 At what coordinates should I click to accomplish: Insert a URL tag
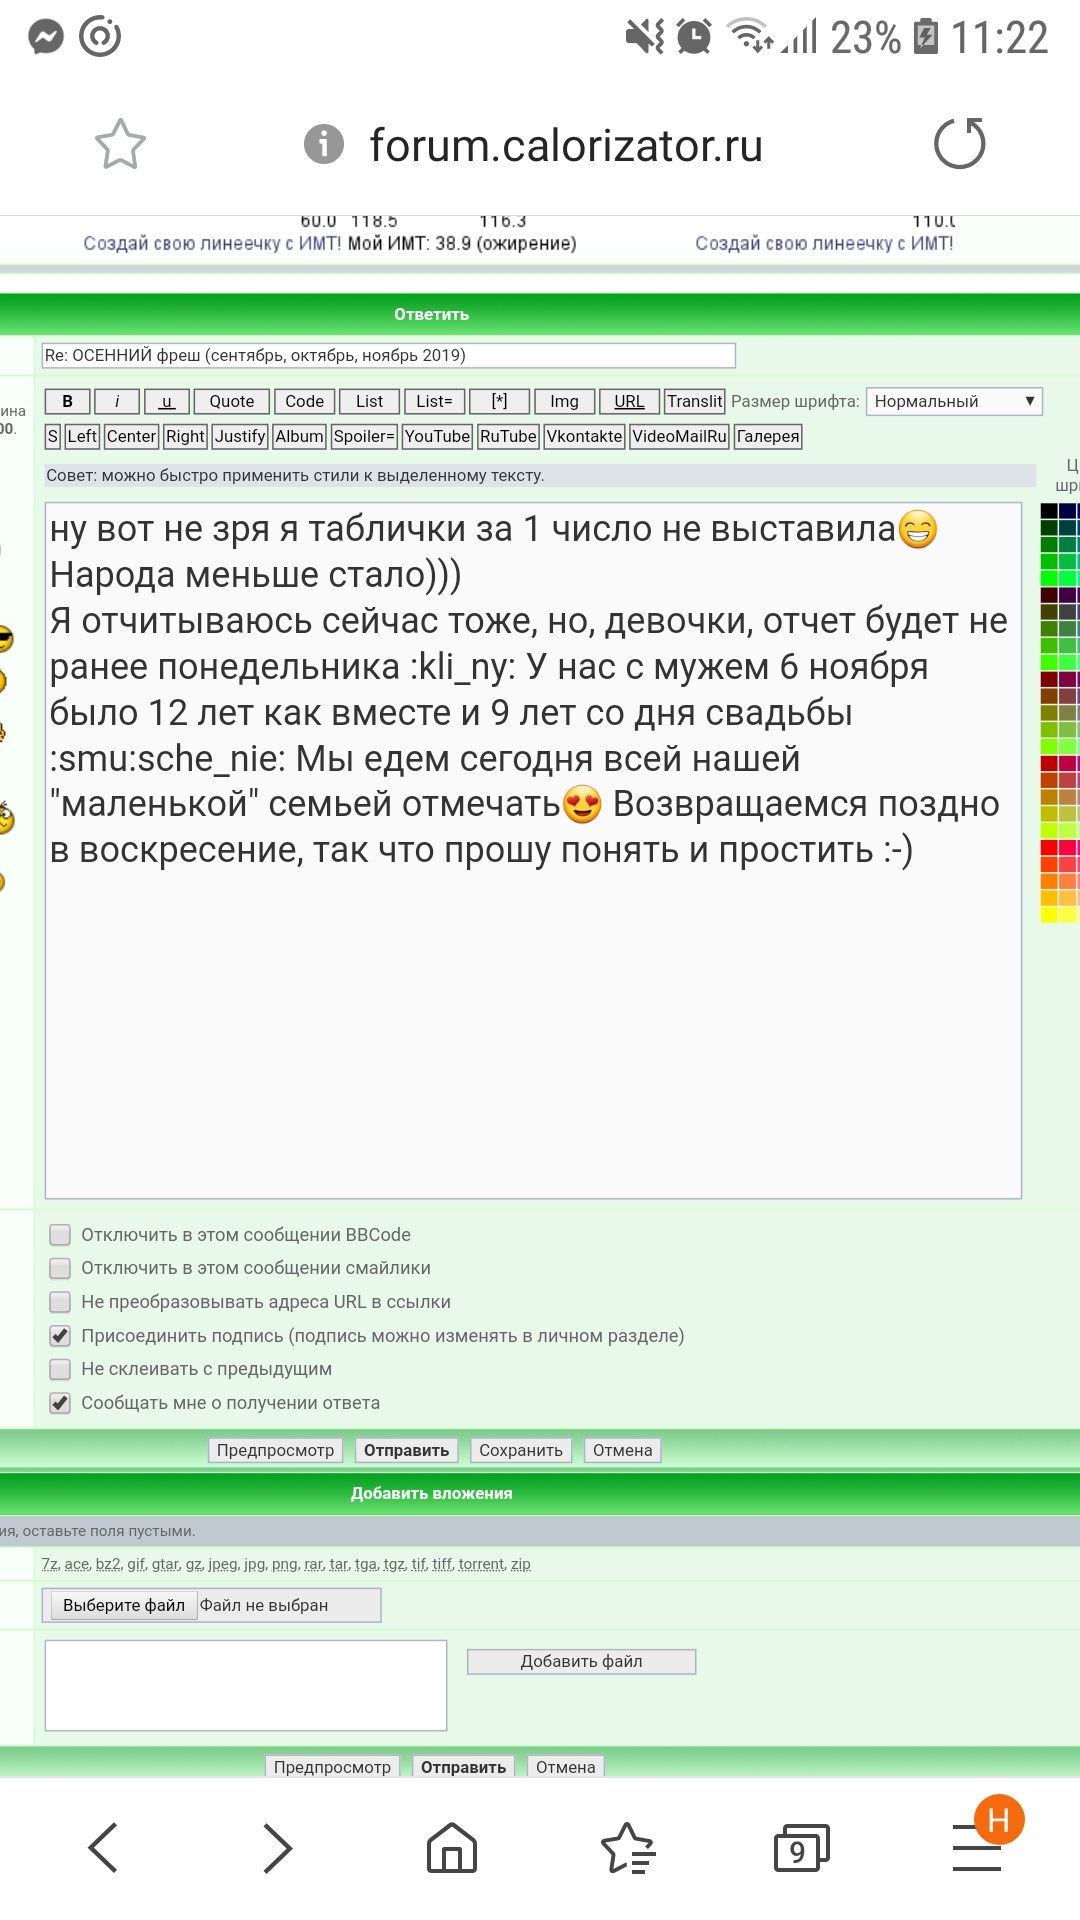click(x=629, y=401)
